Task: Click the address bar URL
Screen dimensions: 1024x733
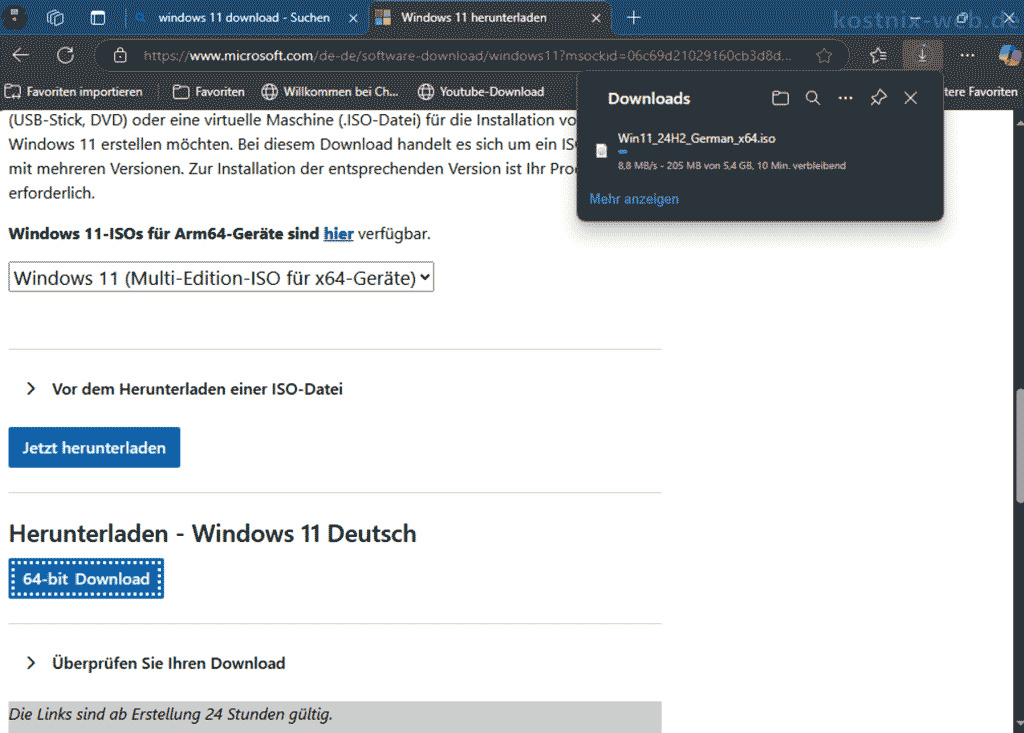Action: click(x=467, y=56)
